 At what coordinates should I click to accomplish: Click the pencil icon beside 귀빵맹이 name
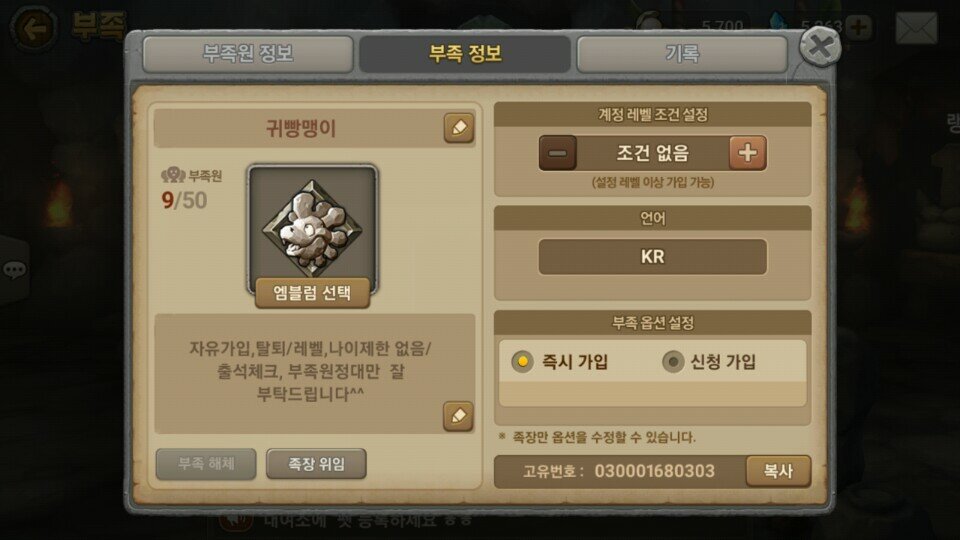point(459,128)
